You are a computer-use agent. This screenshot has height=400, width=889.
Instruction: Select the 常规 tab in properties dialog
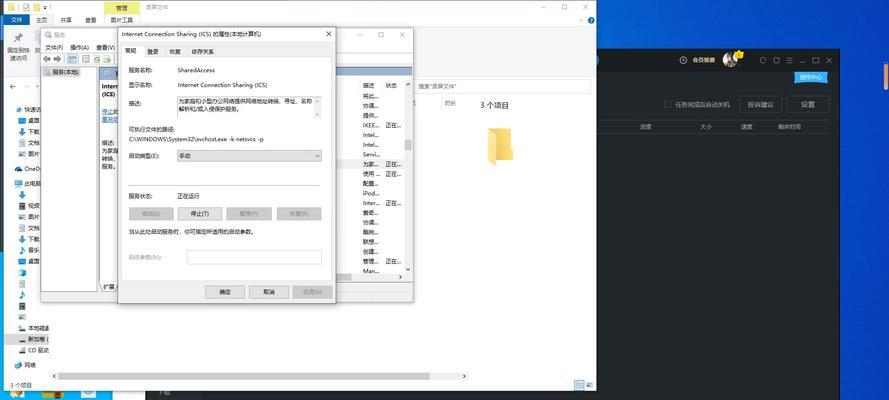coord(131,51)
